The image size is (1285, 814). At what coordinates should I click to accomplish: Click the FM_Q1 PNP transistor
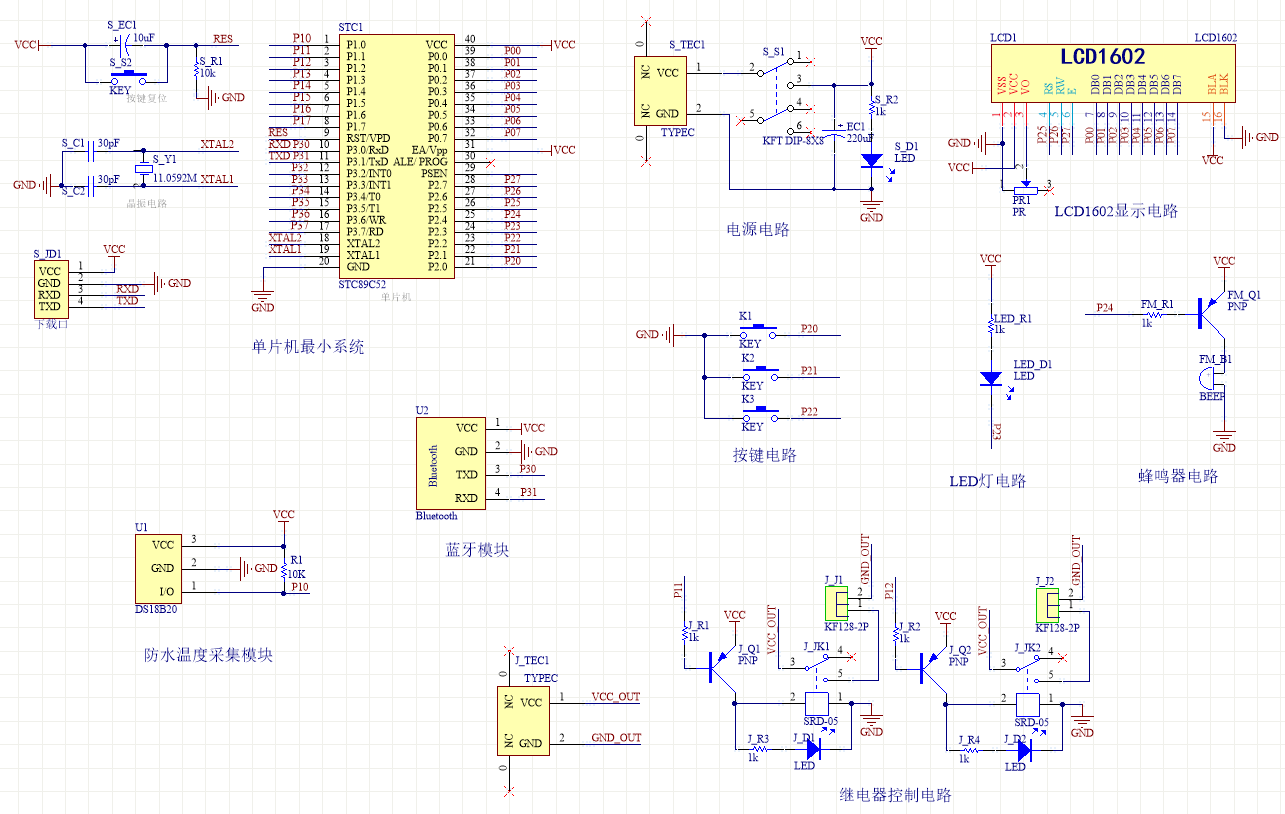[1211, 313]
